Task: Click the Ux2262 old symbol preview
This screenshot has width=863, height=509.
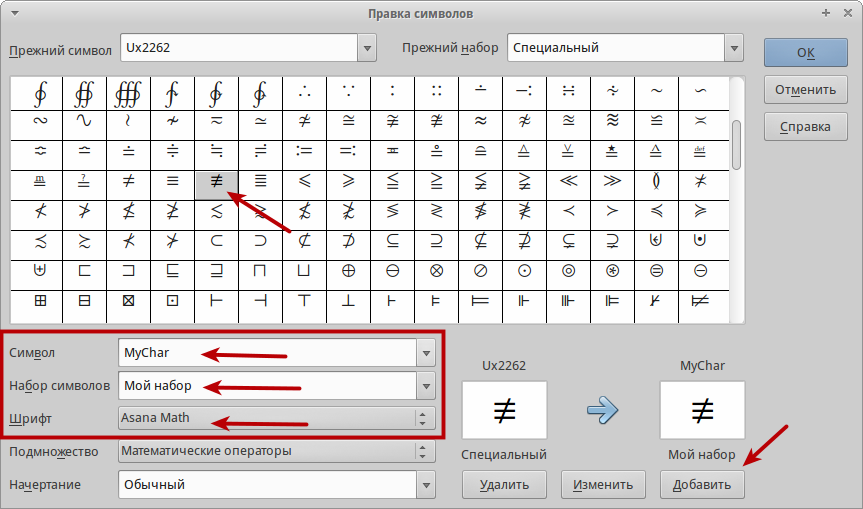Action: pyautogui.click(x=505, y=410)
